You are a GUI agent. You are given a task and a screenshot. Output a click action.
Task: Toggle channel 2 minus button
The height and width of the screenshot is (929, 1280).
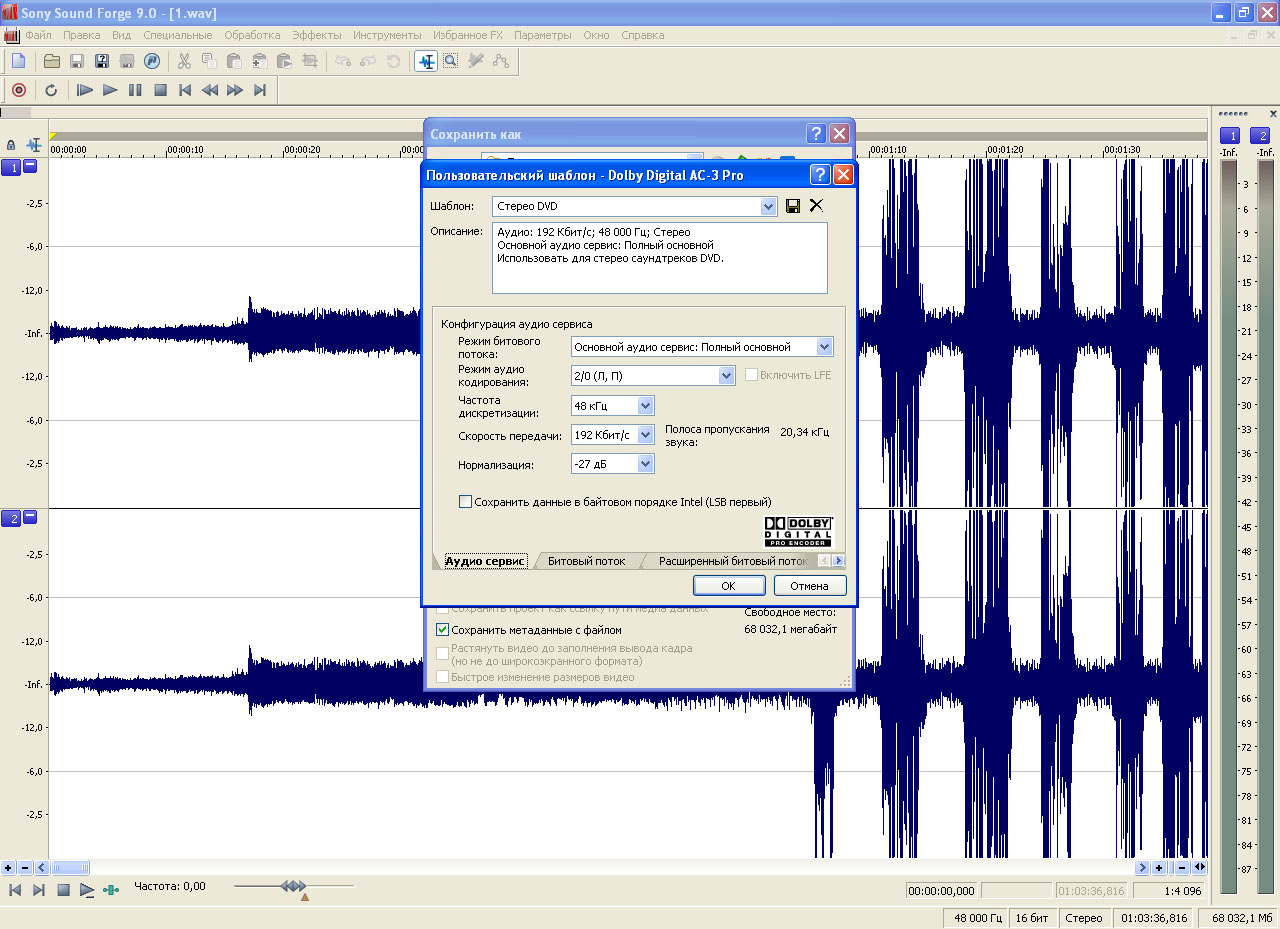(x=30, y=517)
